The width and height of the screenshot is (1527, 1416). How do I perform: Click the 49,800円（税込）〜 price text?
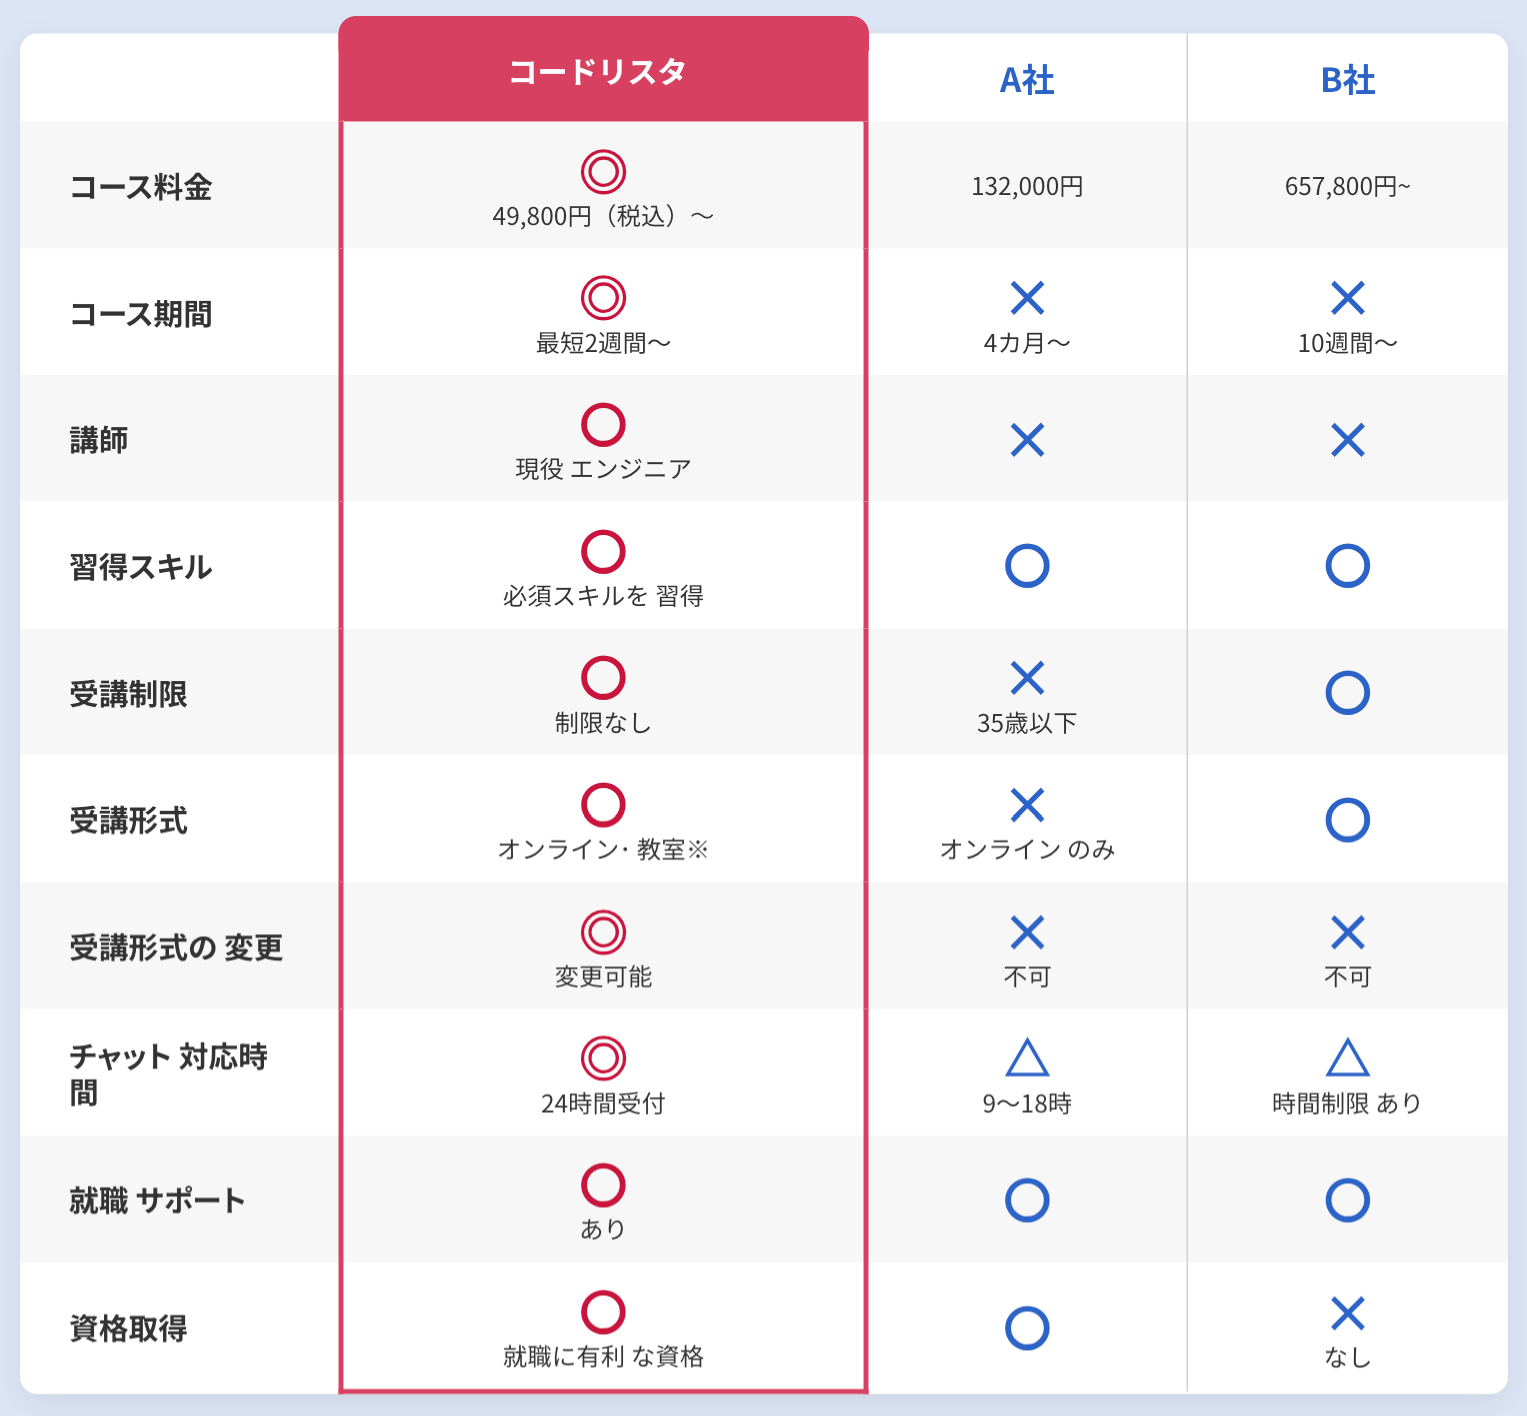(x=603, y=216)
